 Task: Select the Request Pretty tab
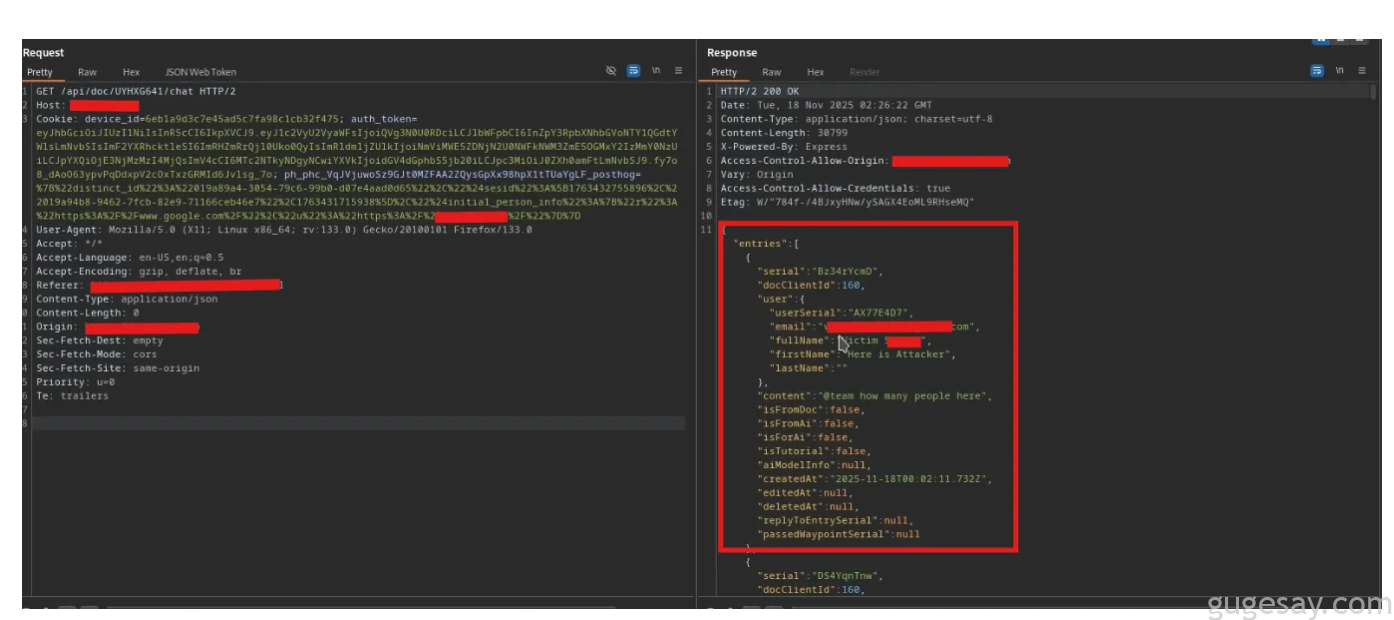40,72
